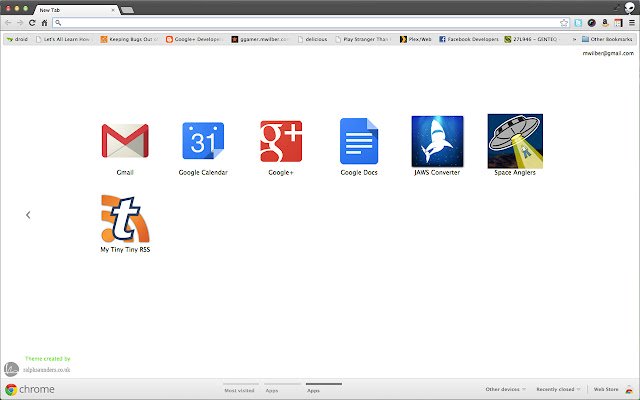Viewport: 640px width, 400px height.
Task: Click the Web Store rainbow icon
Action: (x=629, y=389)
